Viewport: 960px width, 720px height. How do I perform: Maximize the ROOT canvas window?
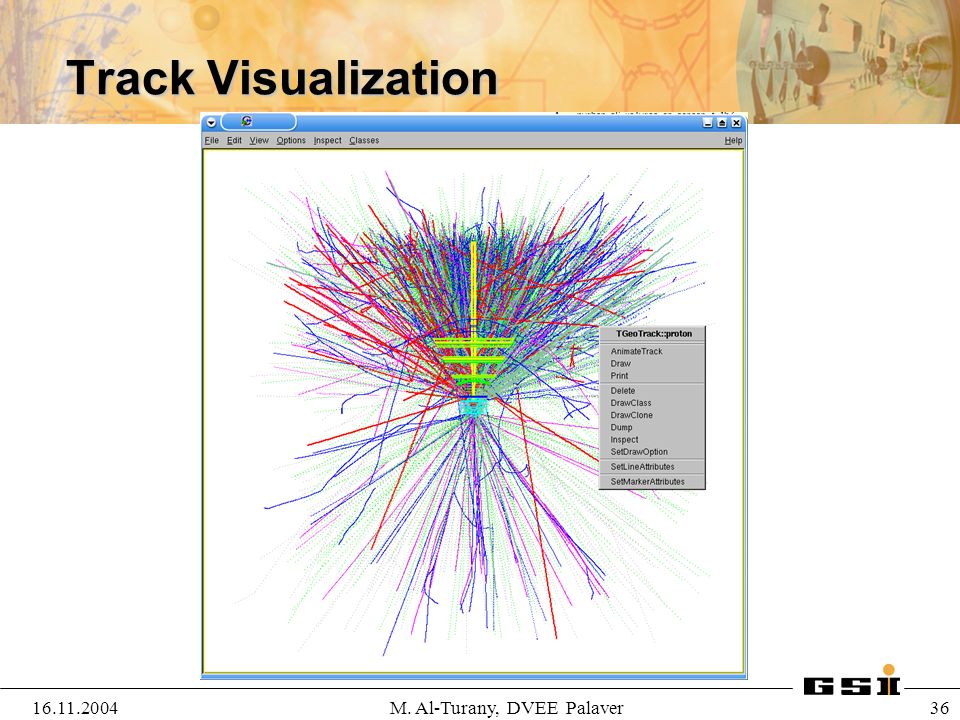pyautogui.click(x=722, y=122)
